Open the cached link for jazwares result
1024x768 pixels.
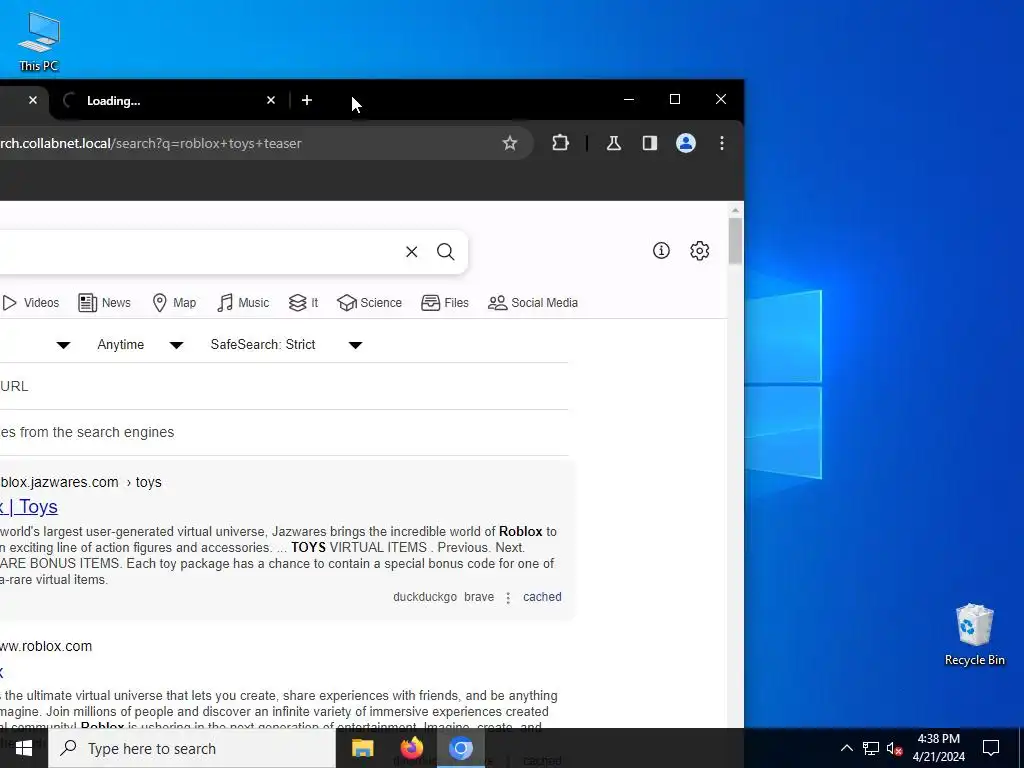542,597
